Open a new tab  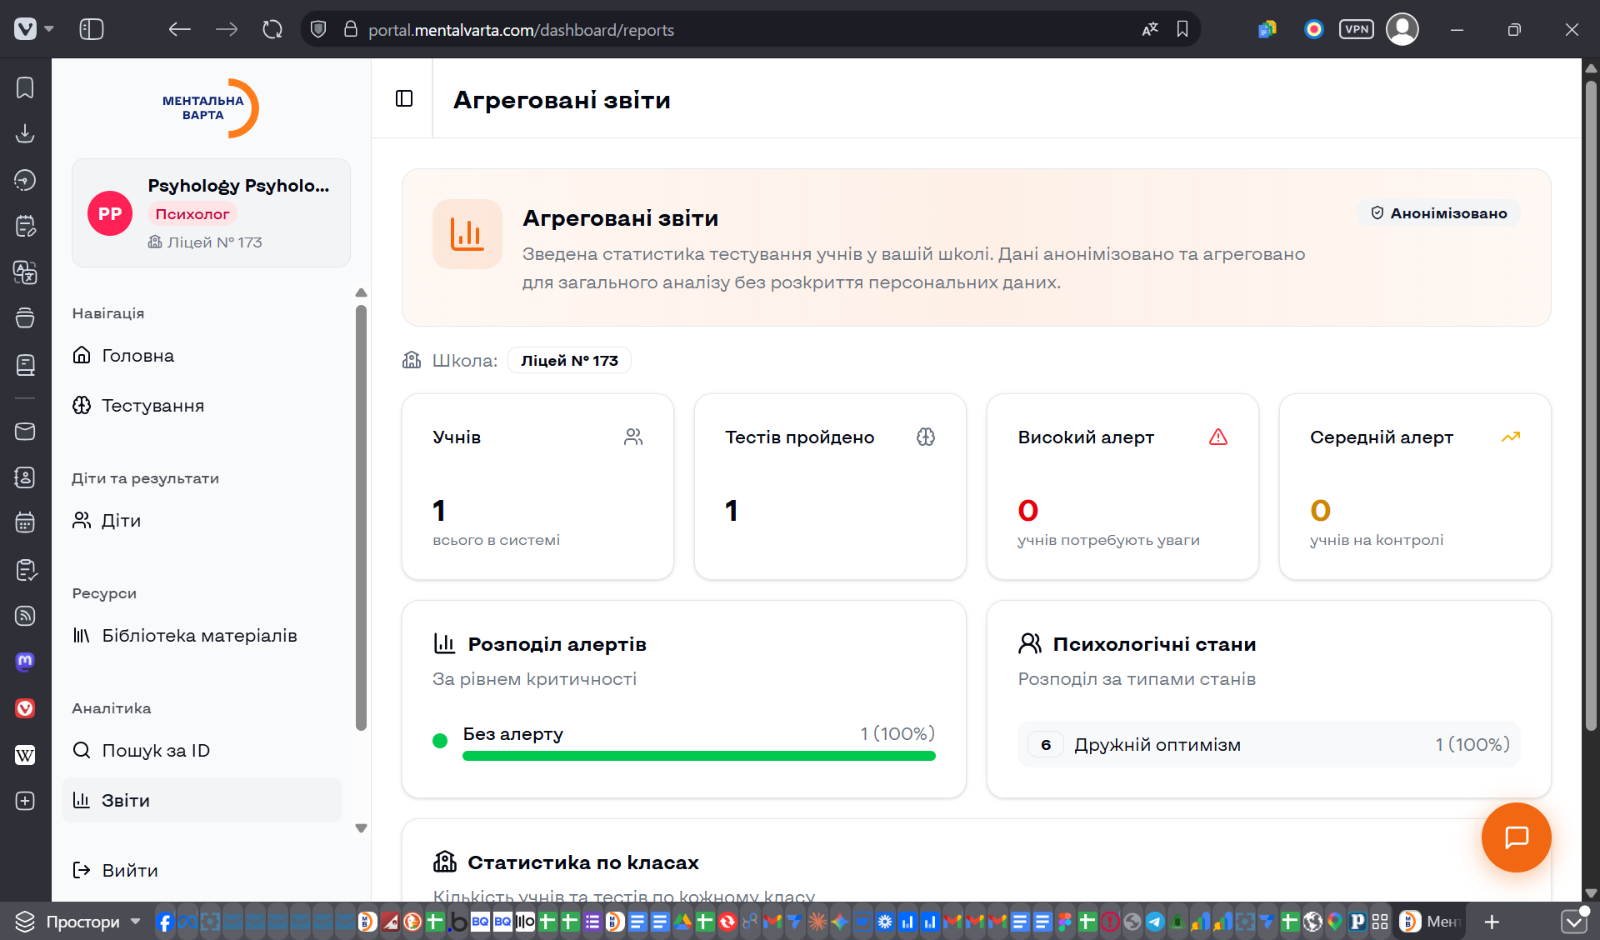point(1492,922)
